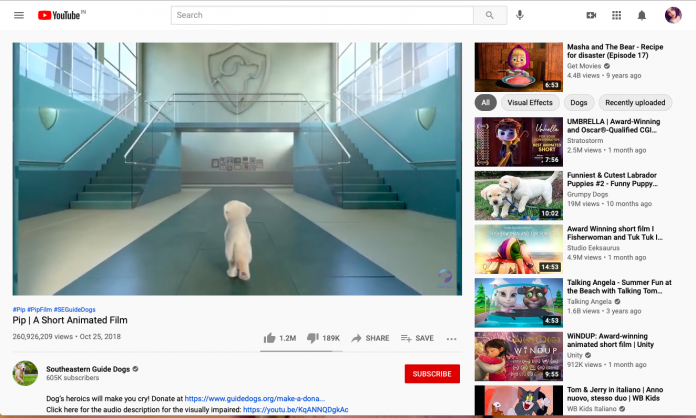Open Stratostorm channel name

pos(585,140)
